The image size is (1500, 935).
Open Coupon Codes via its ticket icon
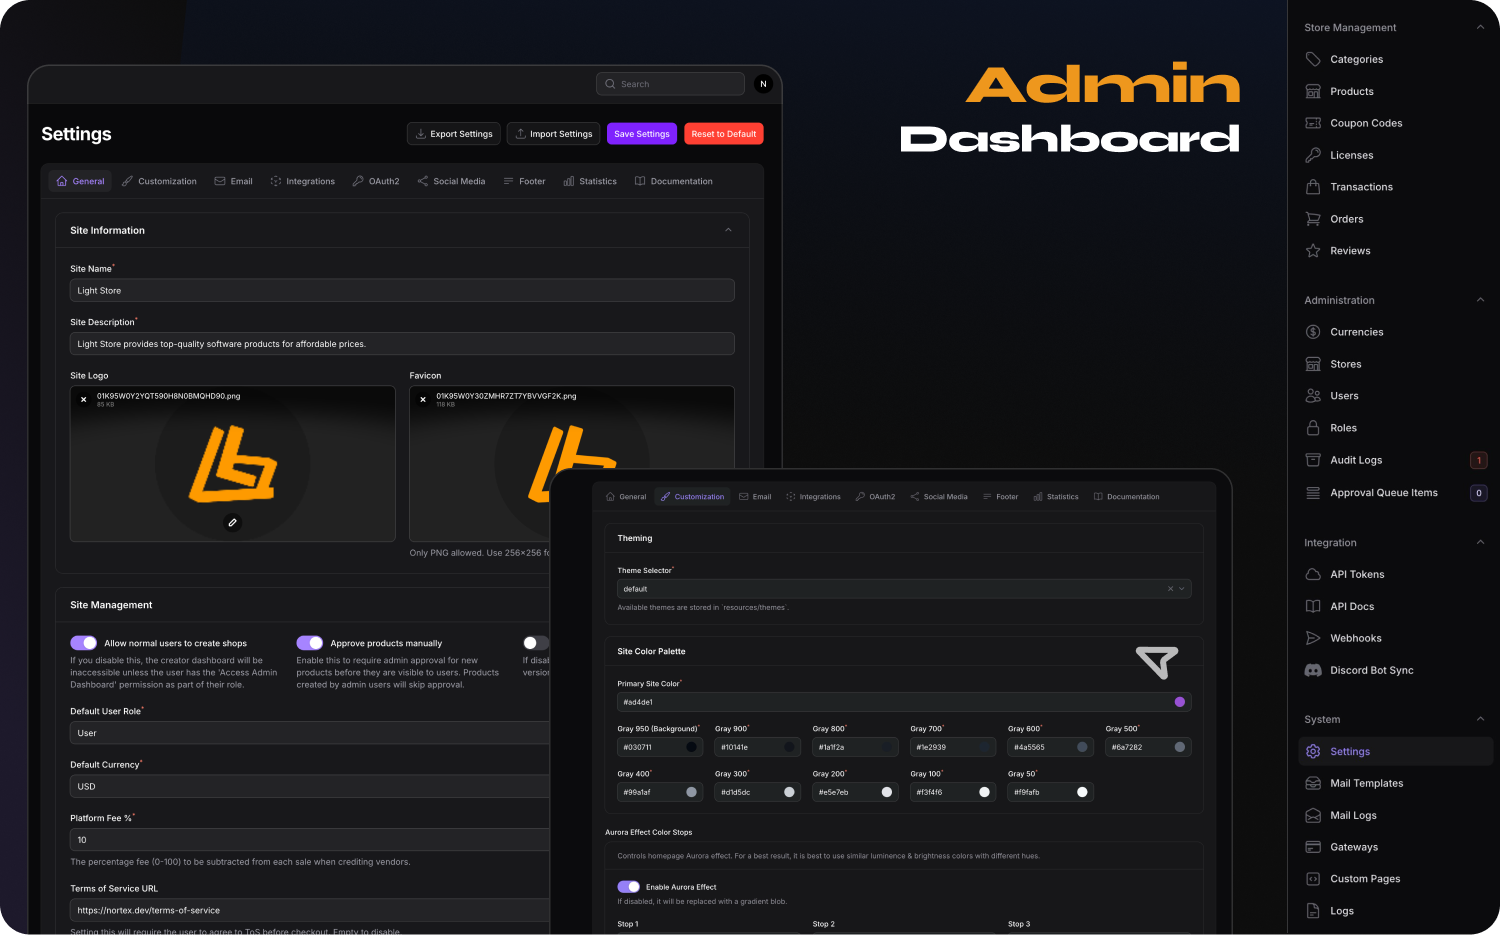[x=1313, y=123]
